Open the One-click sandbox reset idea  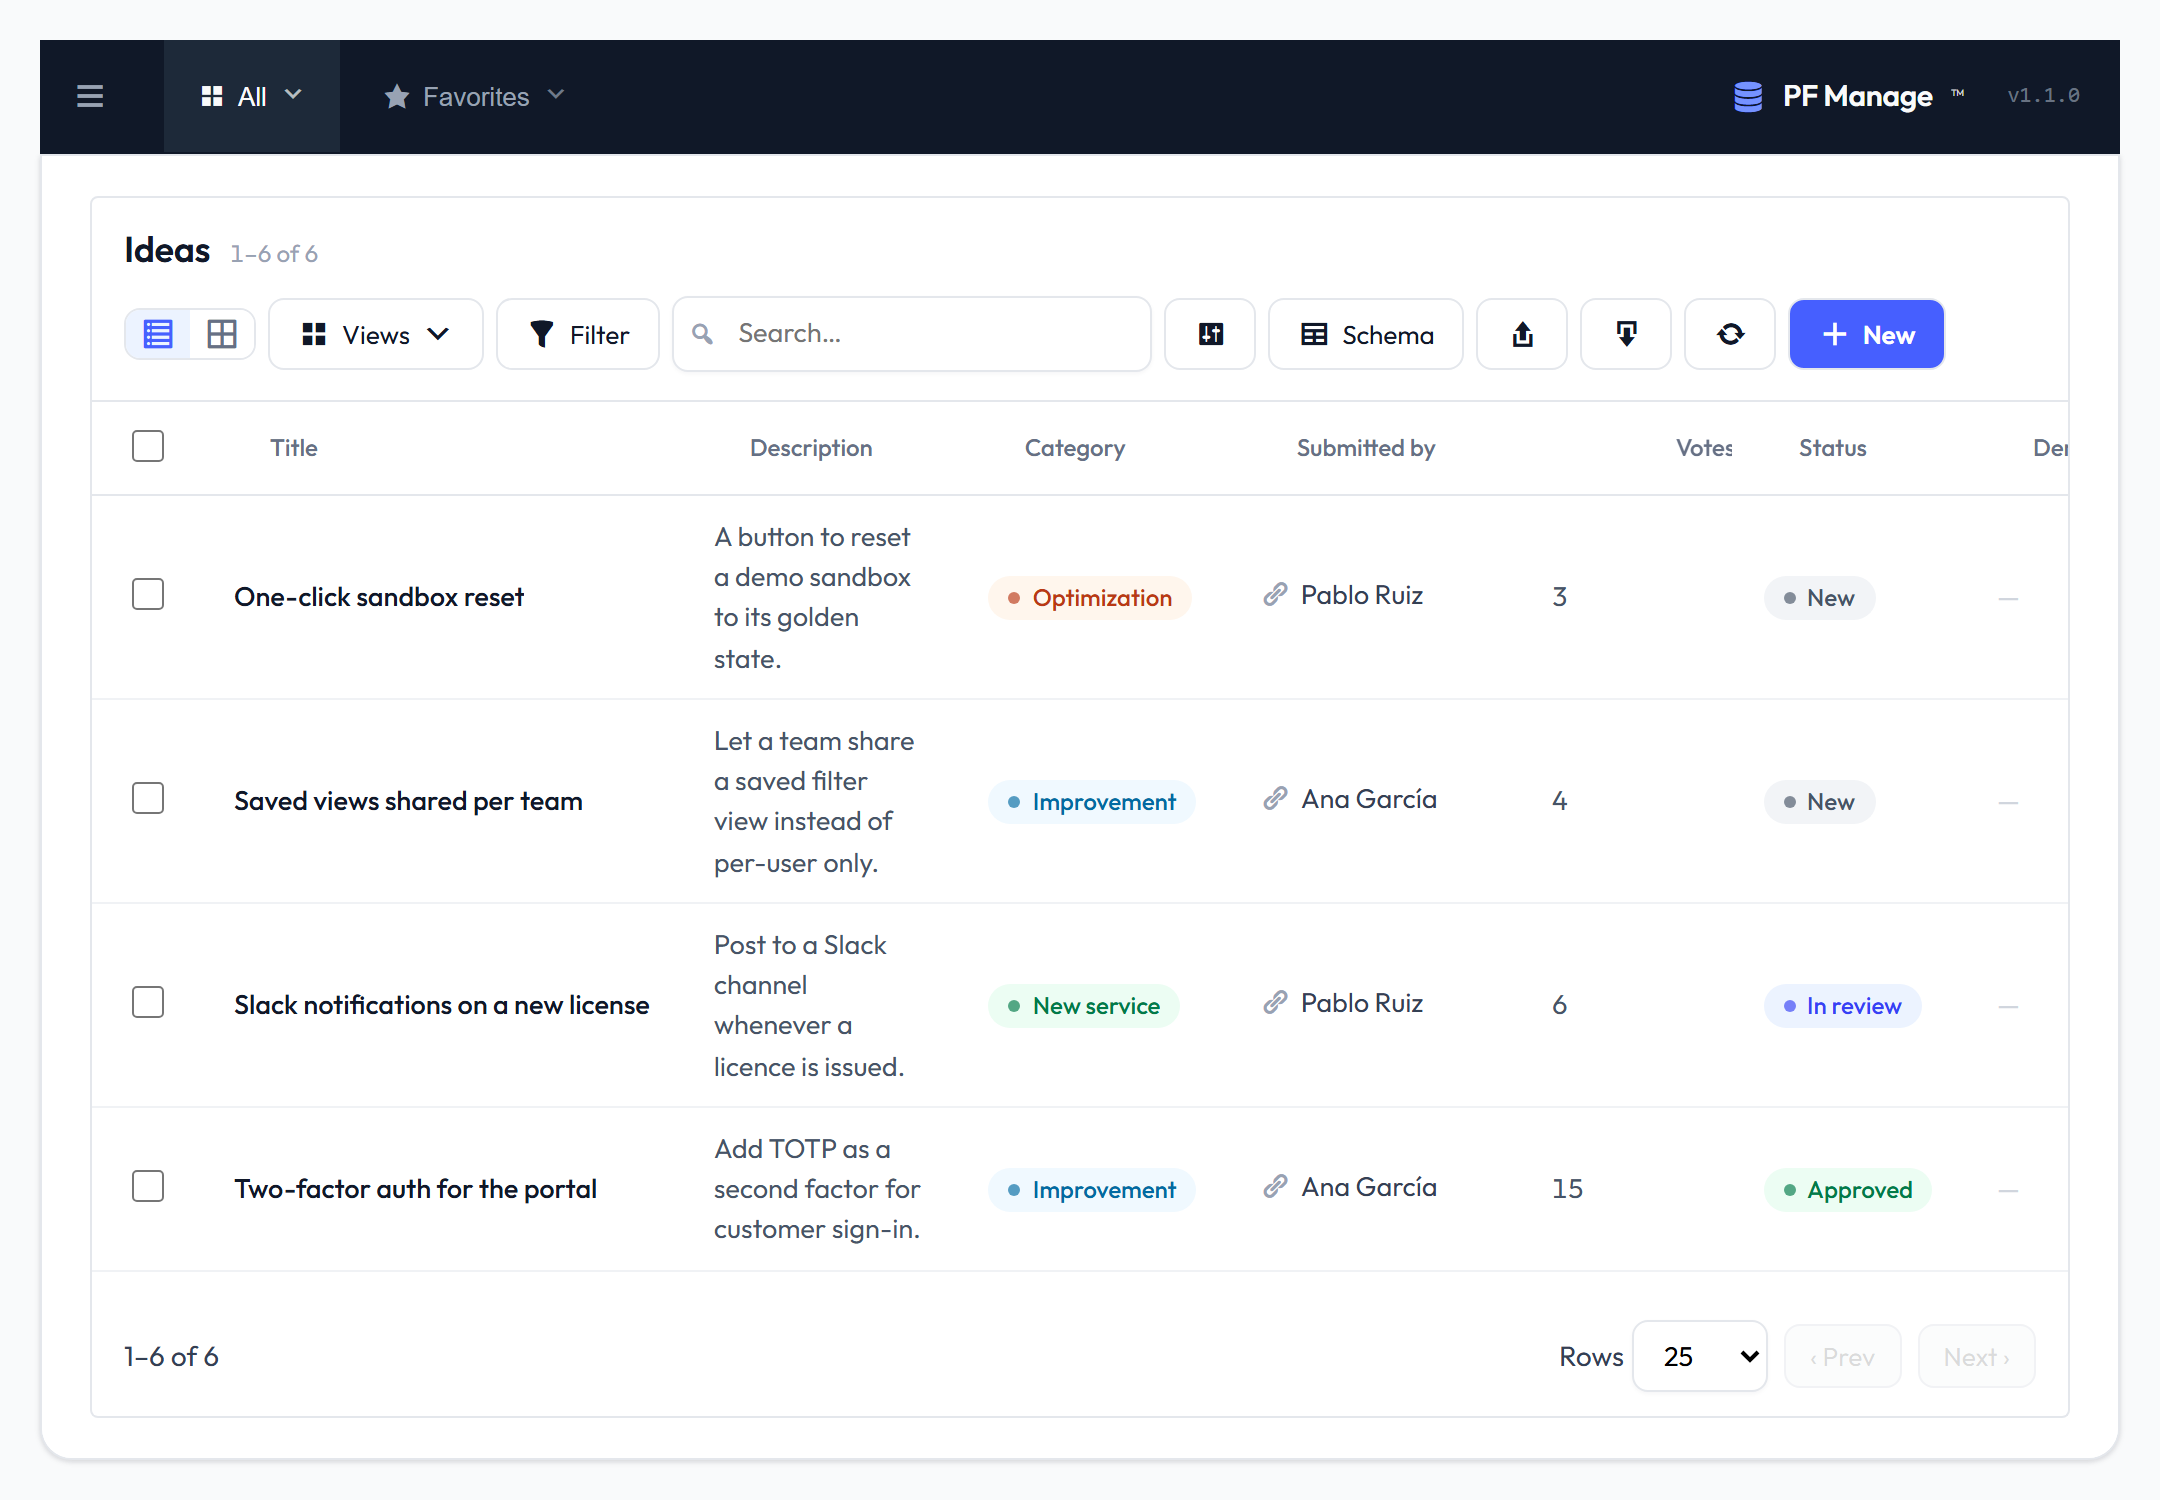(x=379, y=597)
